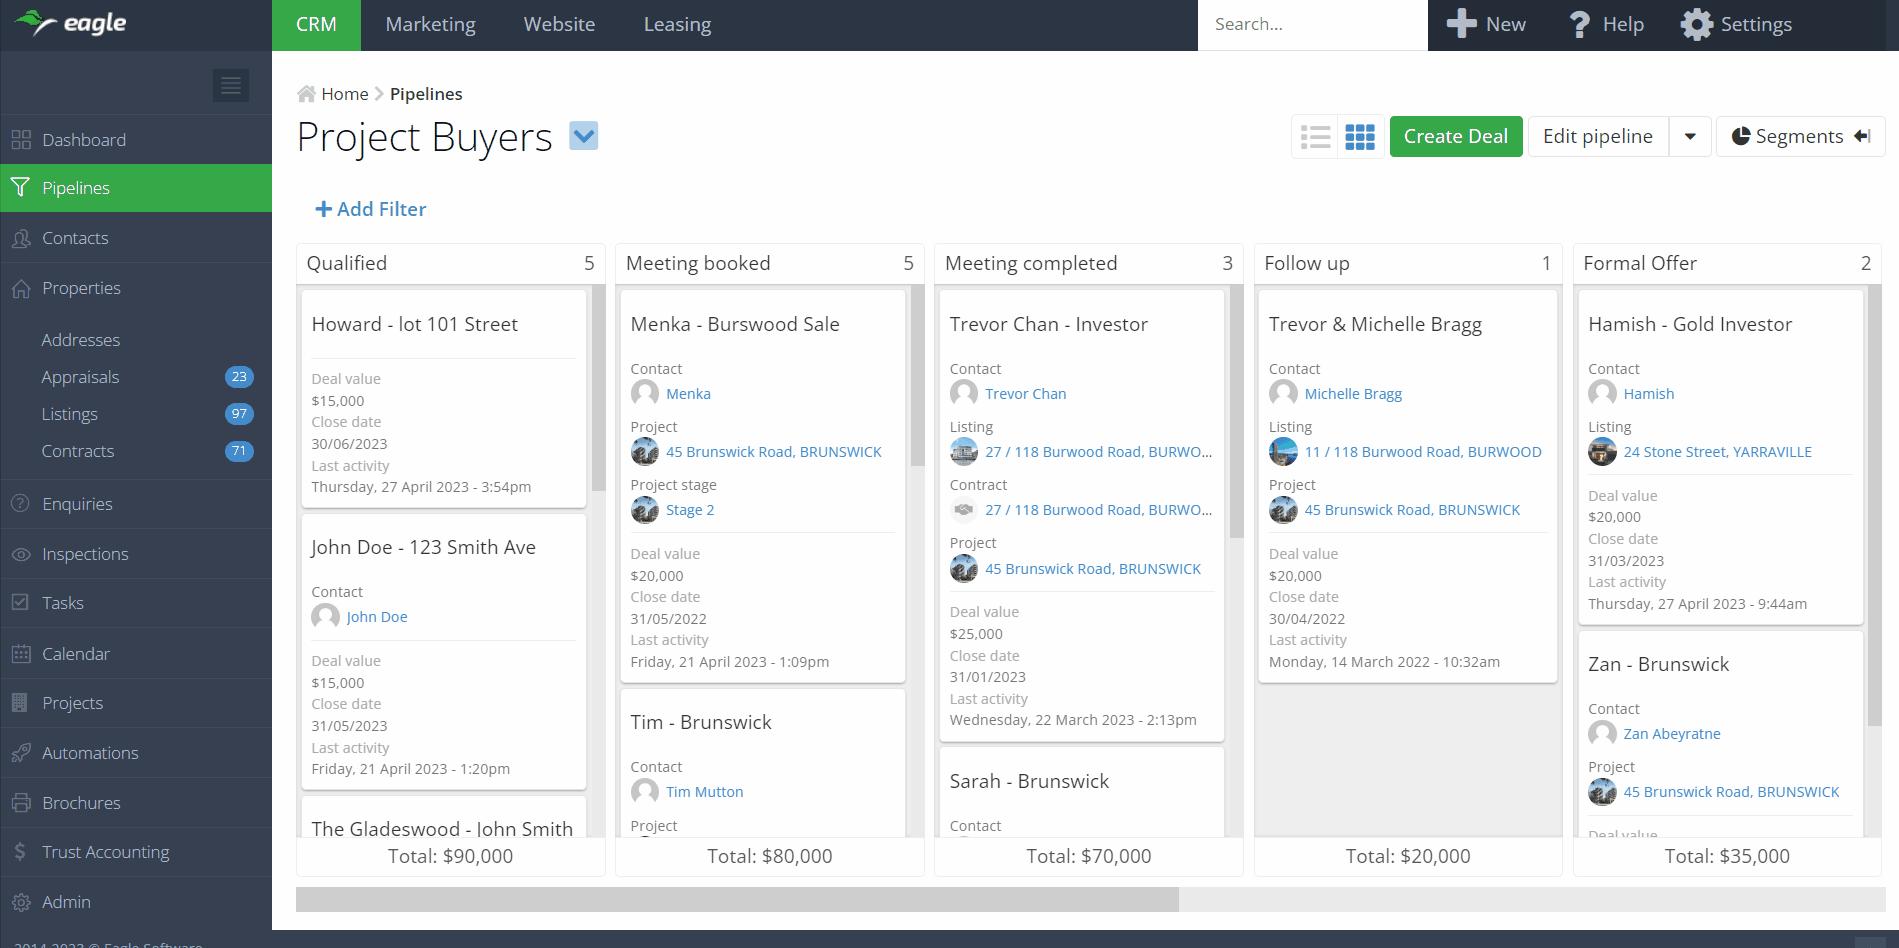Click the Search input field
1899x948 pixels.
(x=1311, y=25)
